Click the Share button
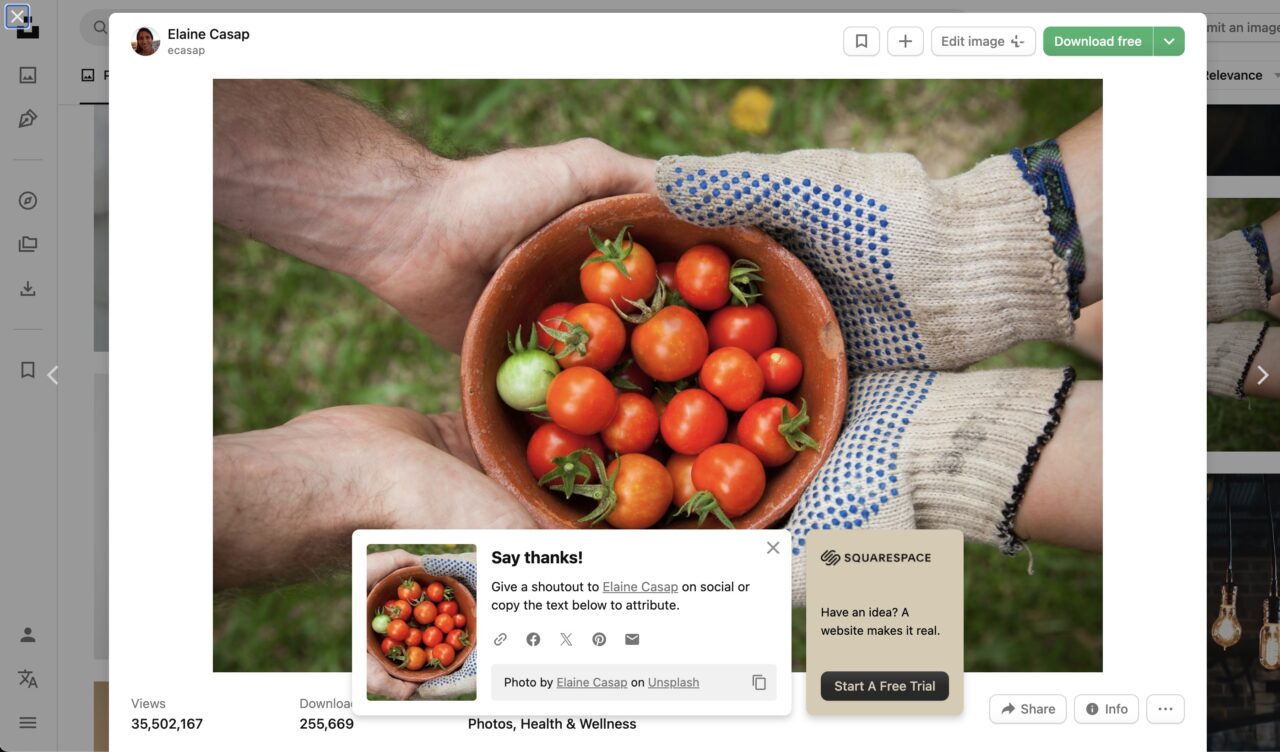This screenshot has width=1280, height=752. (1028, 709)
